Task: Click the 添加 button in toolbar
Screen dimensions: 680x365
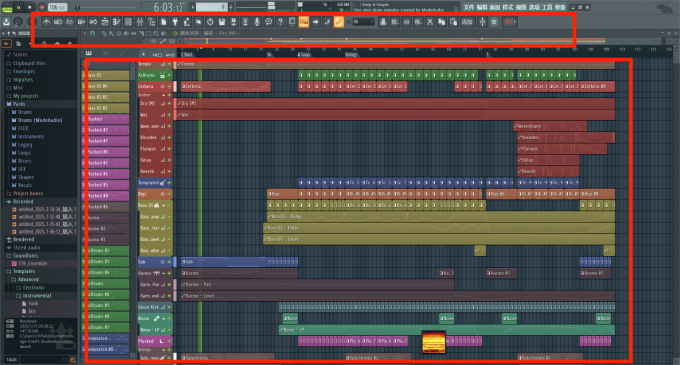Action: click(467, 22)
